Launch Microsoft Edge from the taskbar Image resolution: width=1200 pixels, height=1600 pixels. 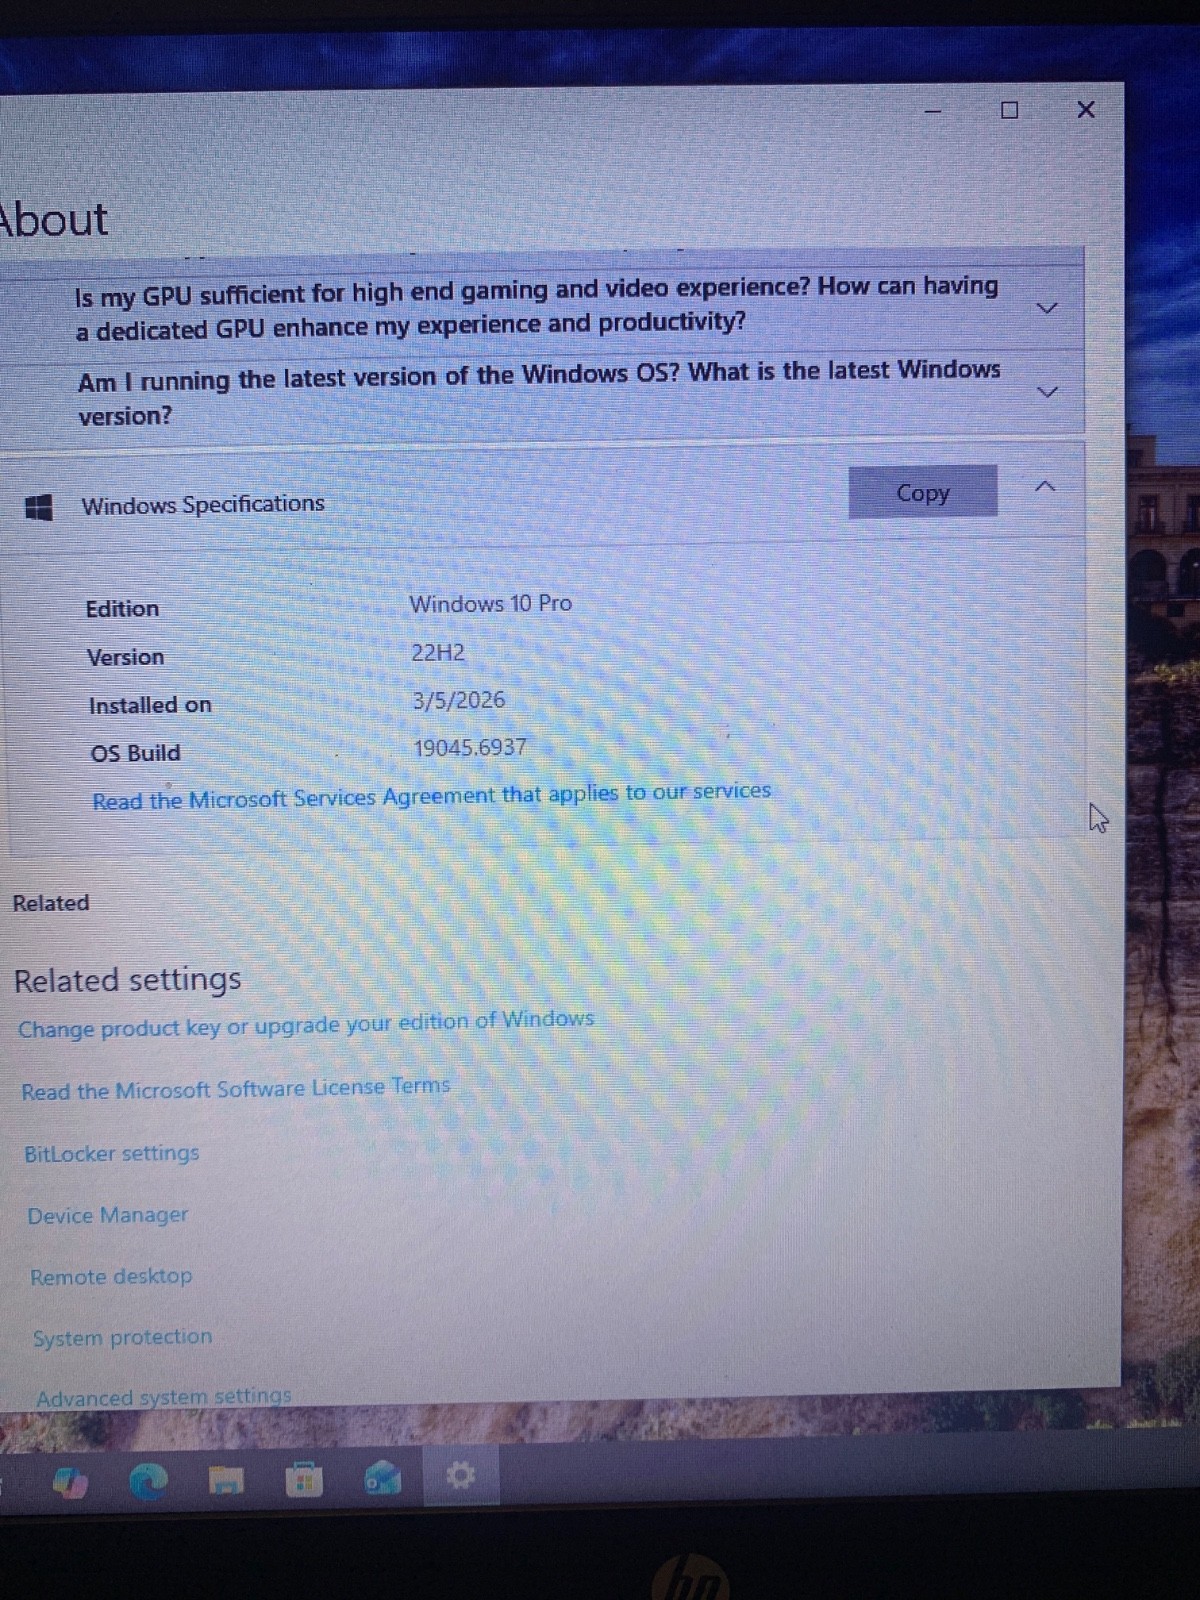point(149,1480)
